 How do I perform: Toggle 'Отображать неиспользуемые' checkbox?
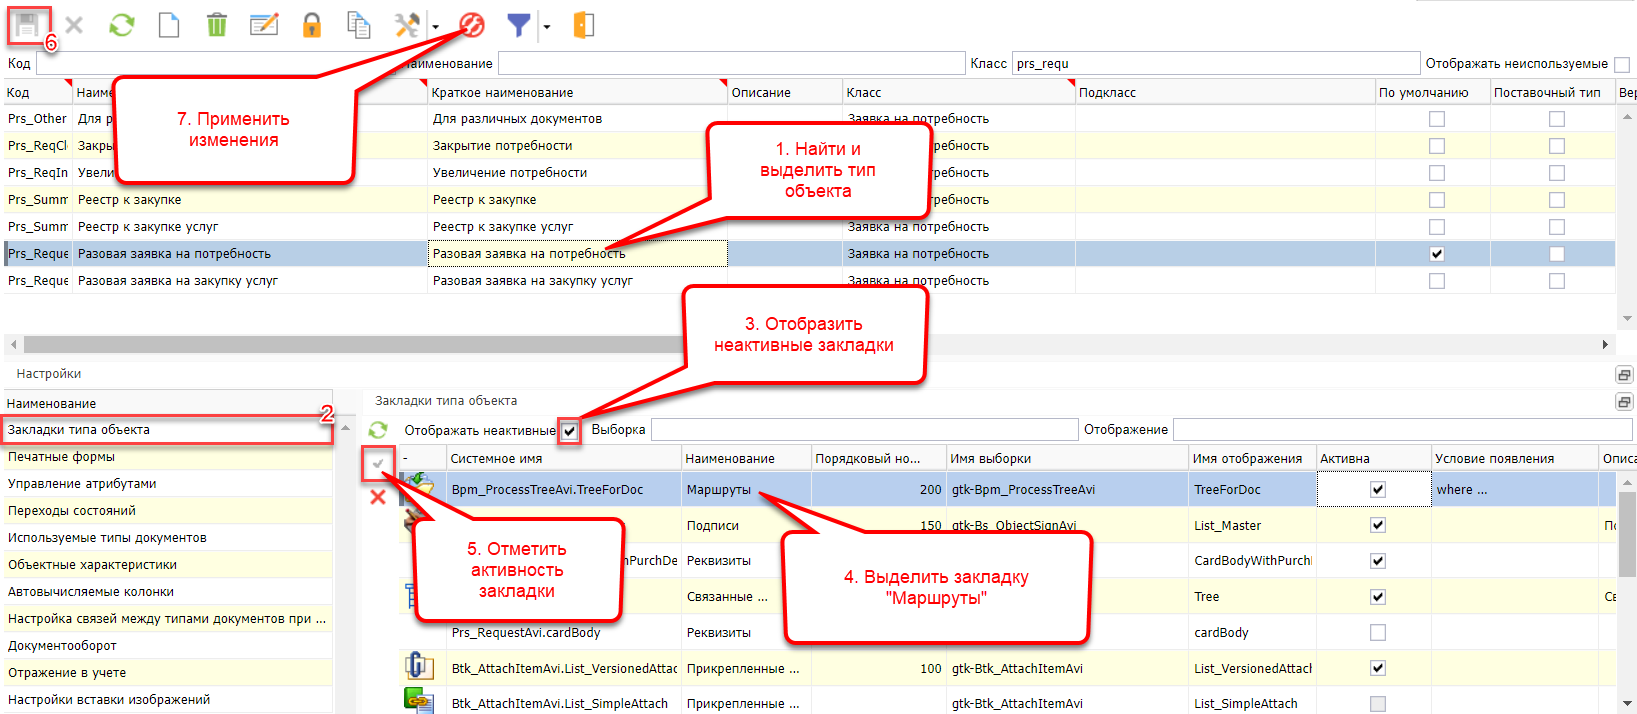[x=1622, y=64]
